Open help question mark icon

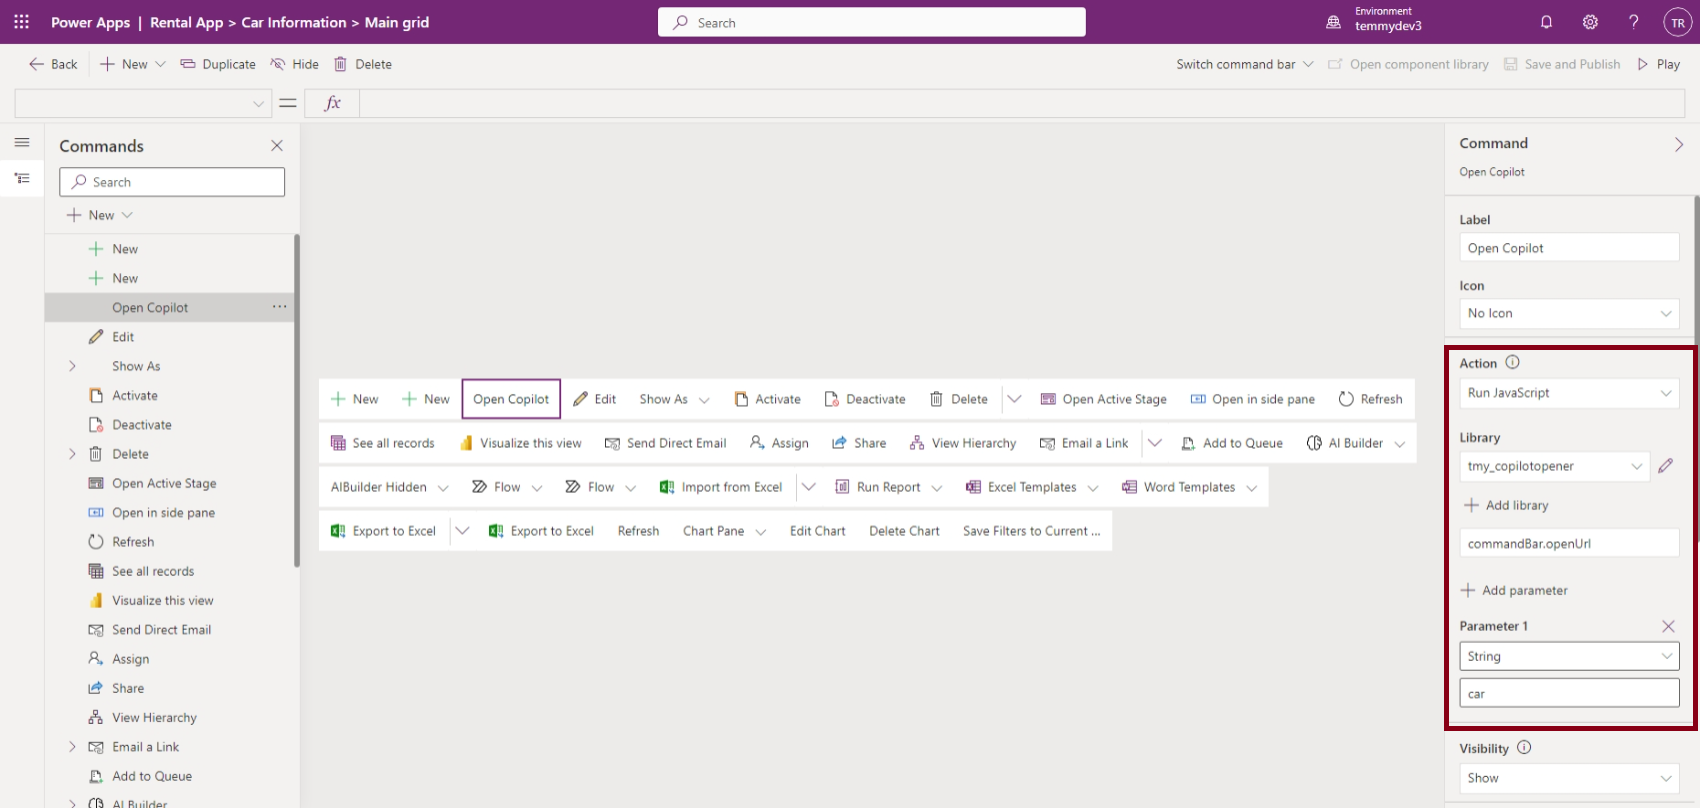(x=1634, y=22)
